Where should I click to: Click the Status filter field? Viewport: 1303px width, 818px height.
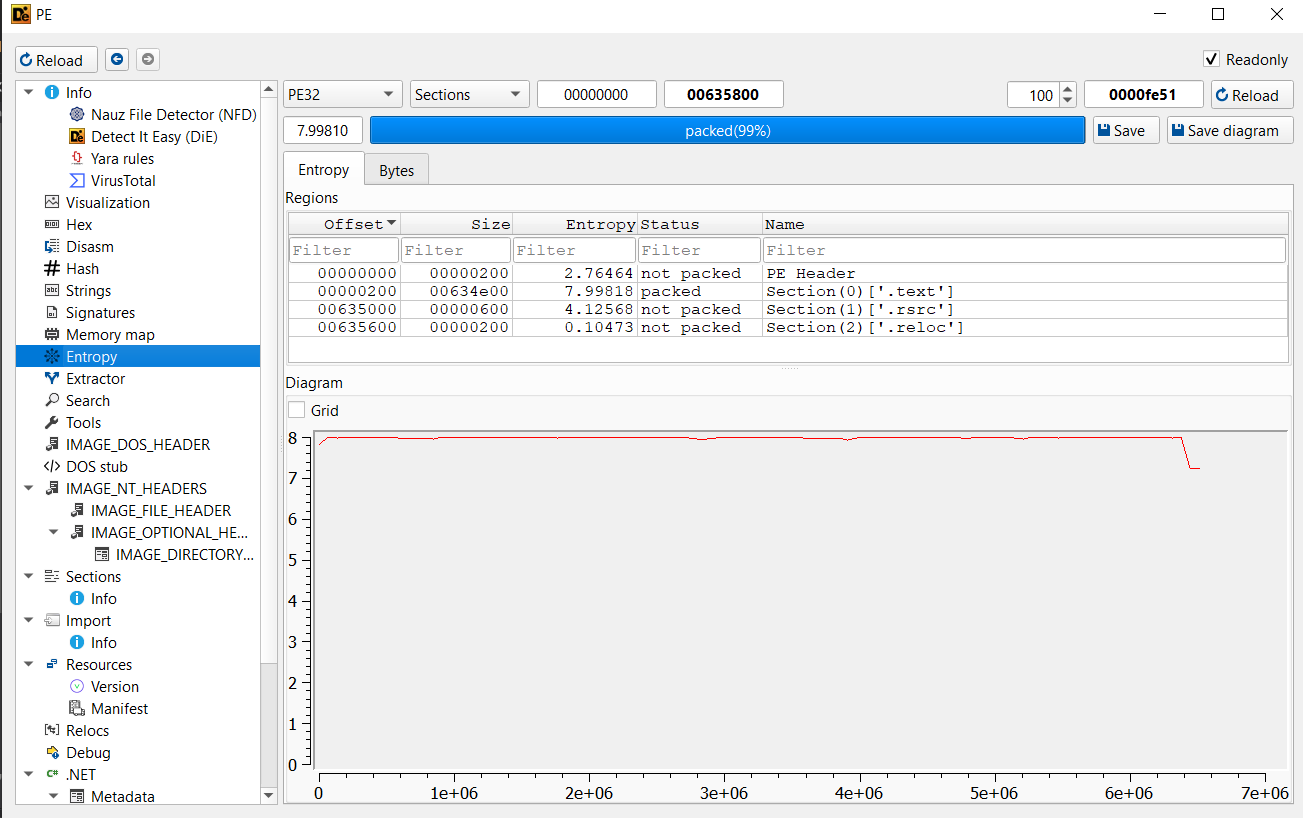pyautogui.click(x=699, y=250)
